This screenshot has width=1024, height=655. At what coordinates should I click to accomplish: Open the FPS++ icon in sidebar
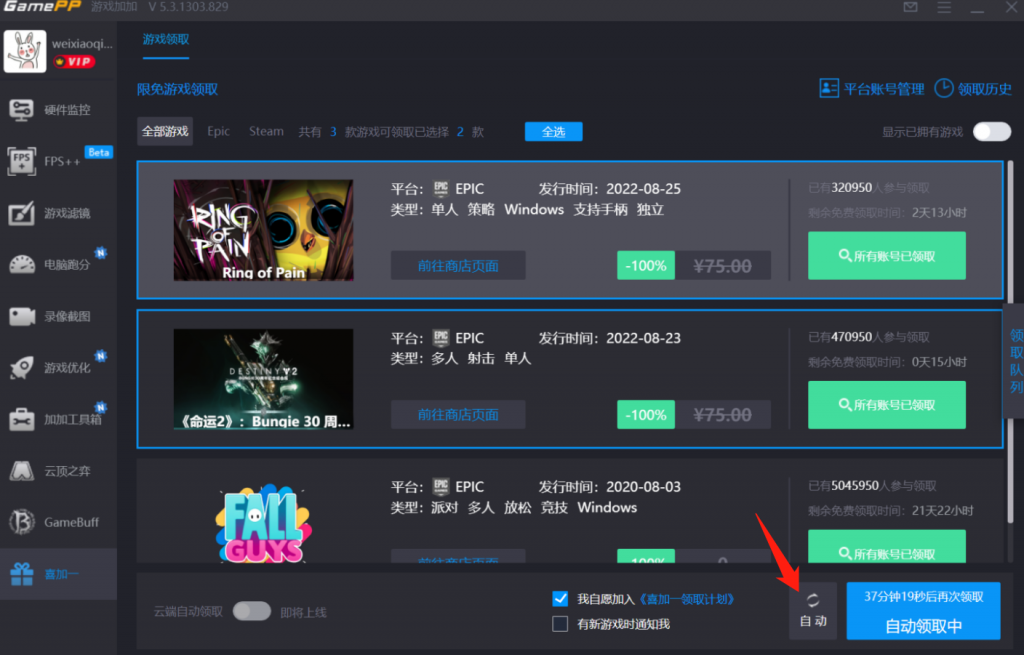[22, 161]
